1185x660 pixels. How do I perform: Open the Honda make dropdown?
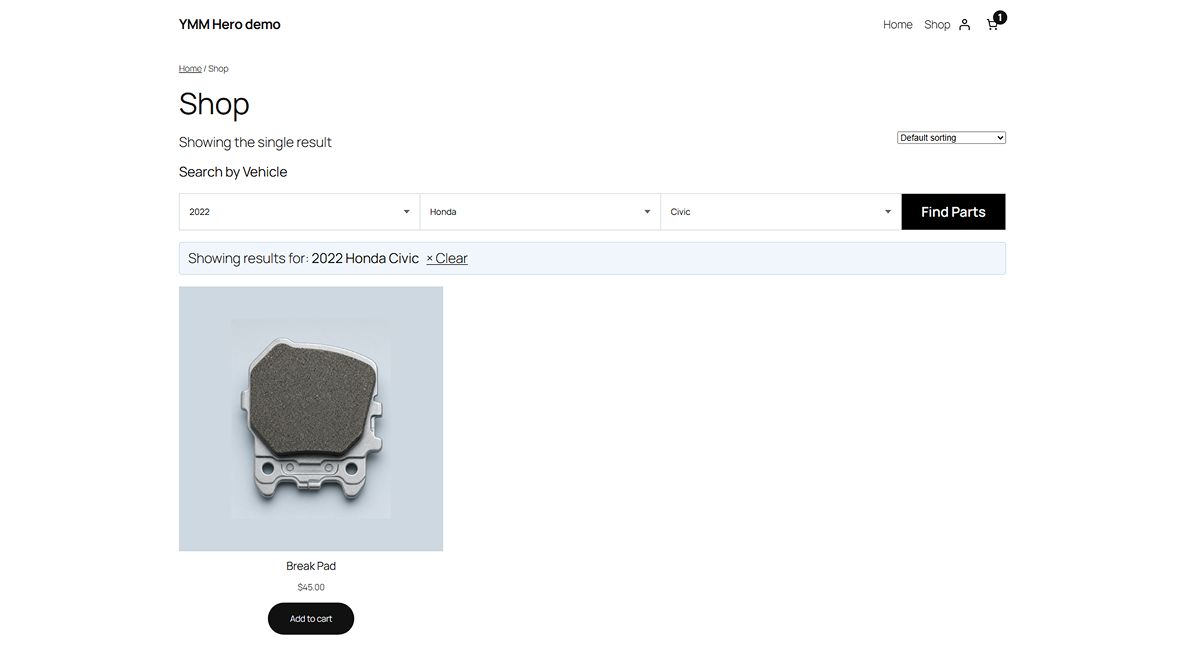tap(540, 212)
